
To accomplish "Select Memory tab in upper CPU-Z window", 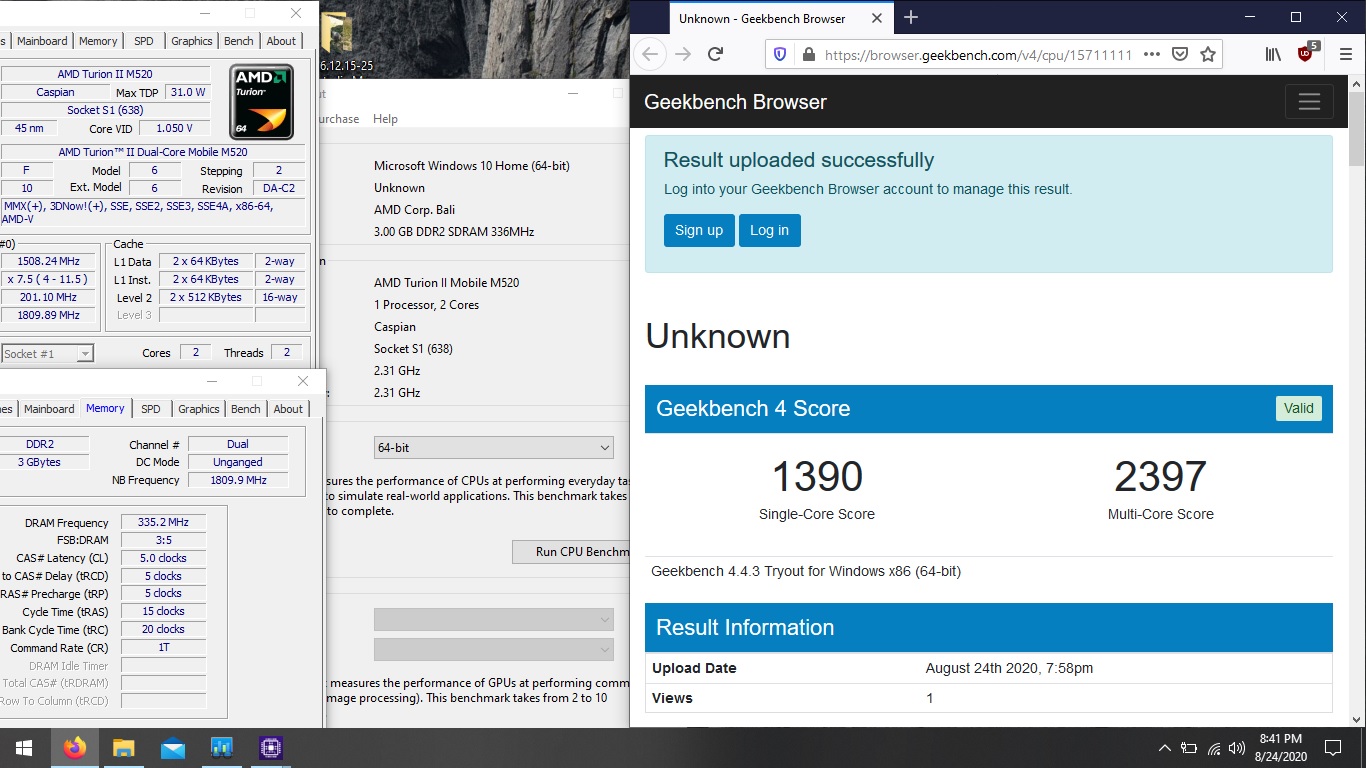I will coord(98,41).
